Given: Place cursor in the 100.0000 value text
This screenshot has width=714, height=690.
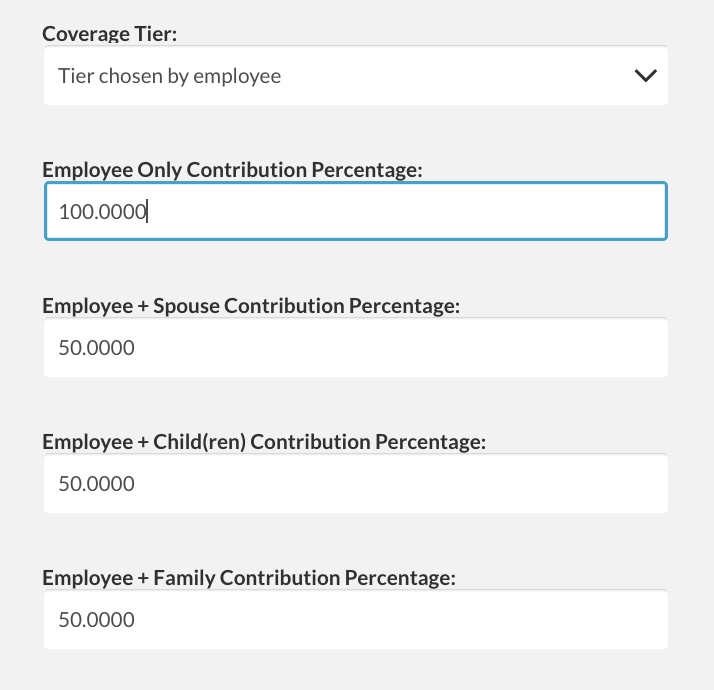Looking at the screenshot, I should [102, 212].
